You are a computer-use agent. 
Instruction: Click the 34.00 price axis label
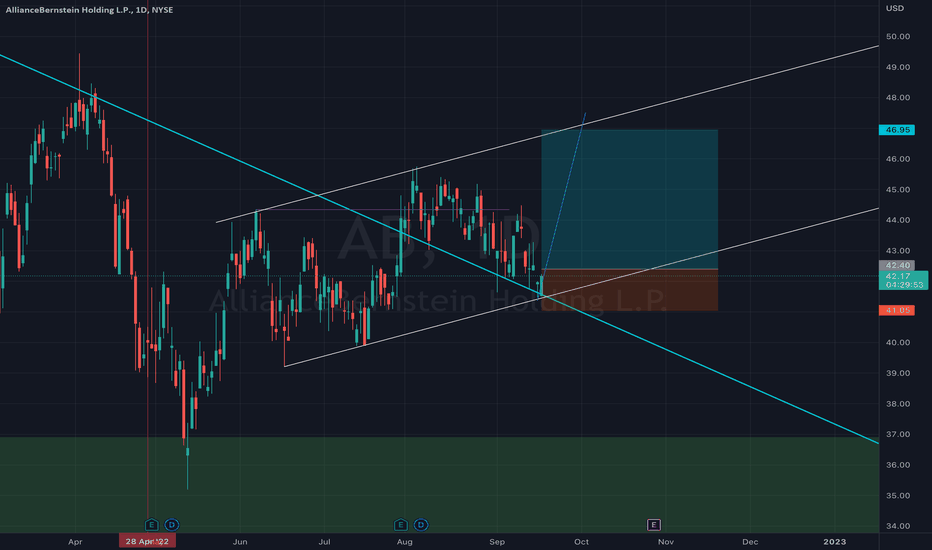coord(898,526)
